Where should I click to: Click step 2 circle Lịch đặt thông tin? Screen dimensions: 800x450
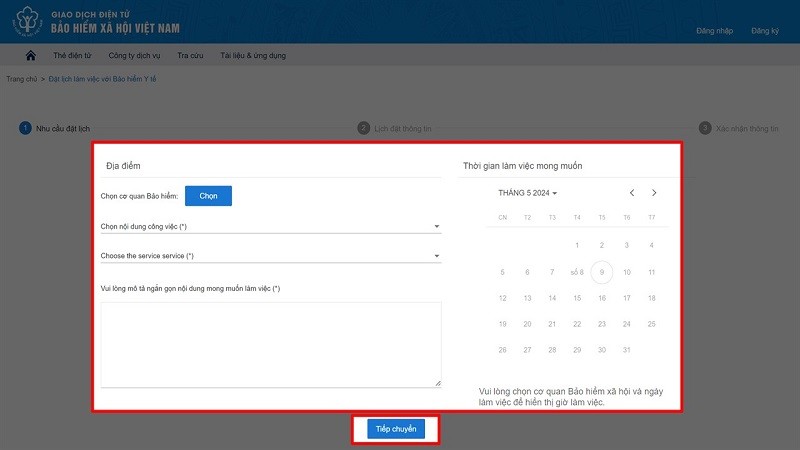[364, 128]
